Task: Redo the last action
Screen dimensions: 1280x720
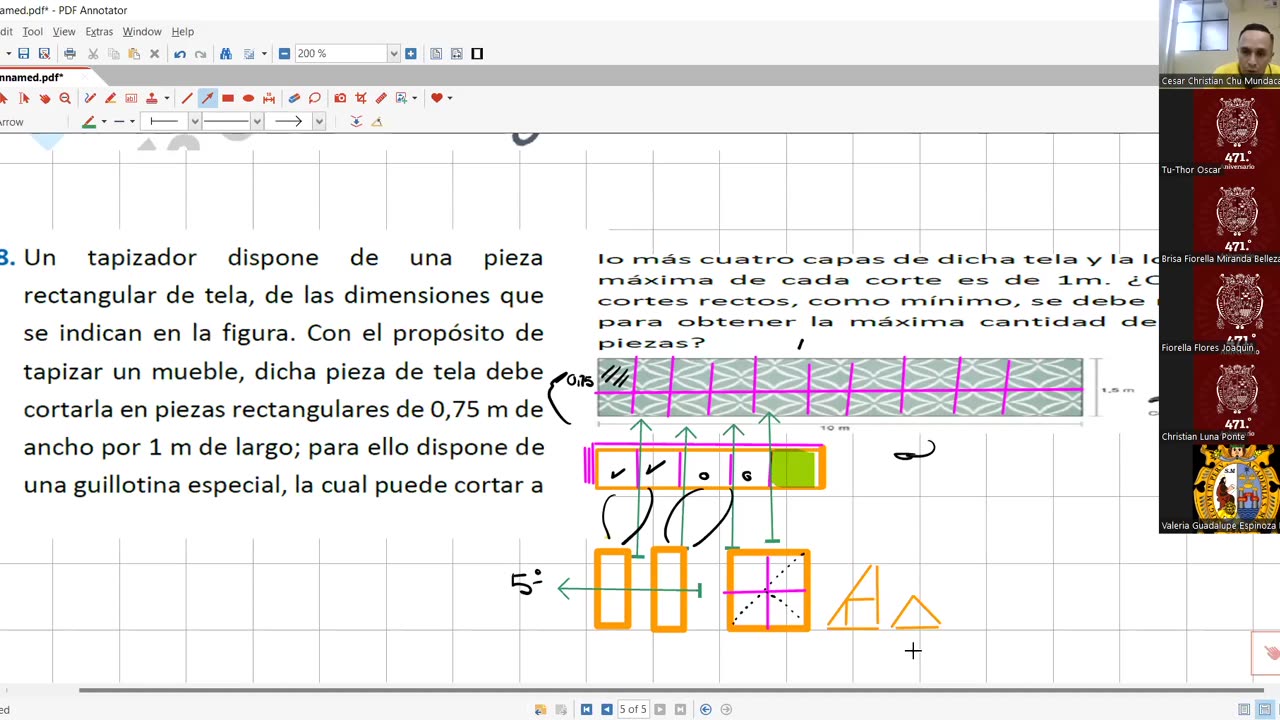Action: click(x=200, y=53)
